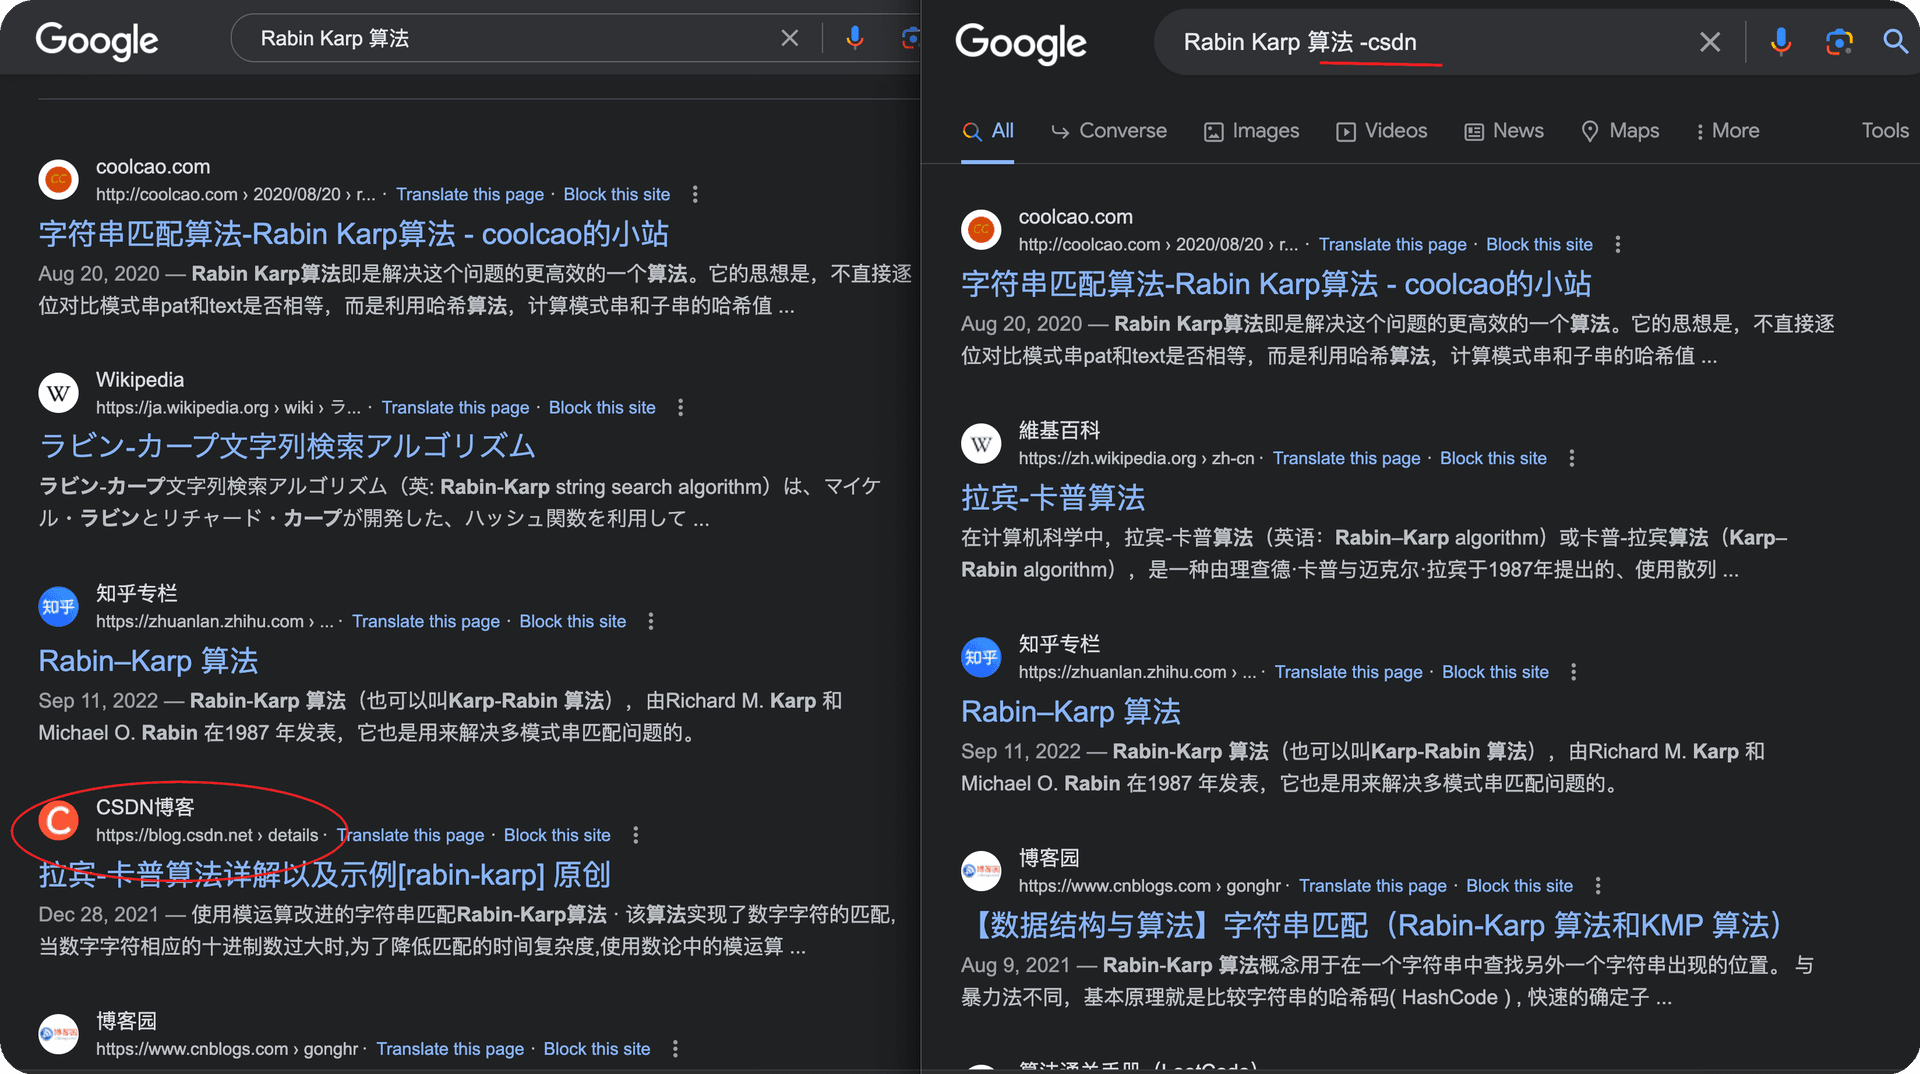Select the All tab

point(988,131)
